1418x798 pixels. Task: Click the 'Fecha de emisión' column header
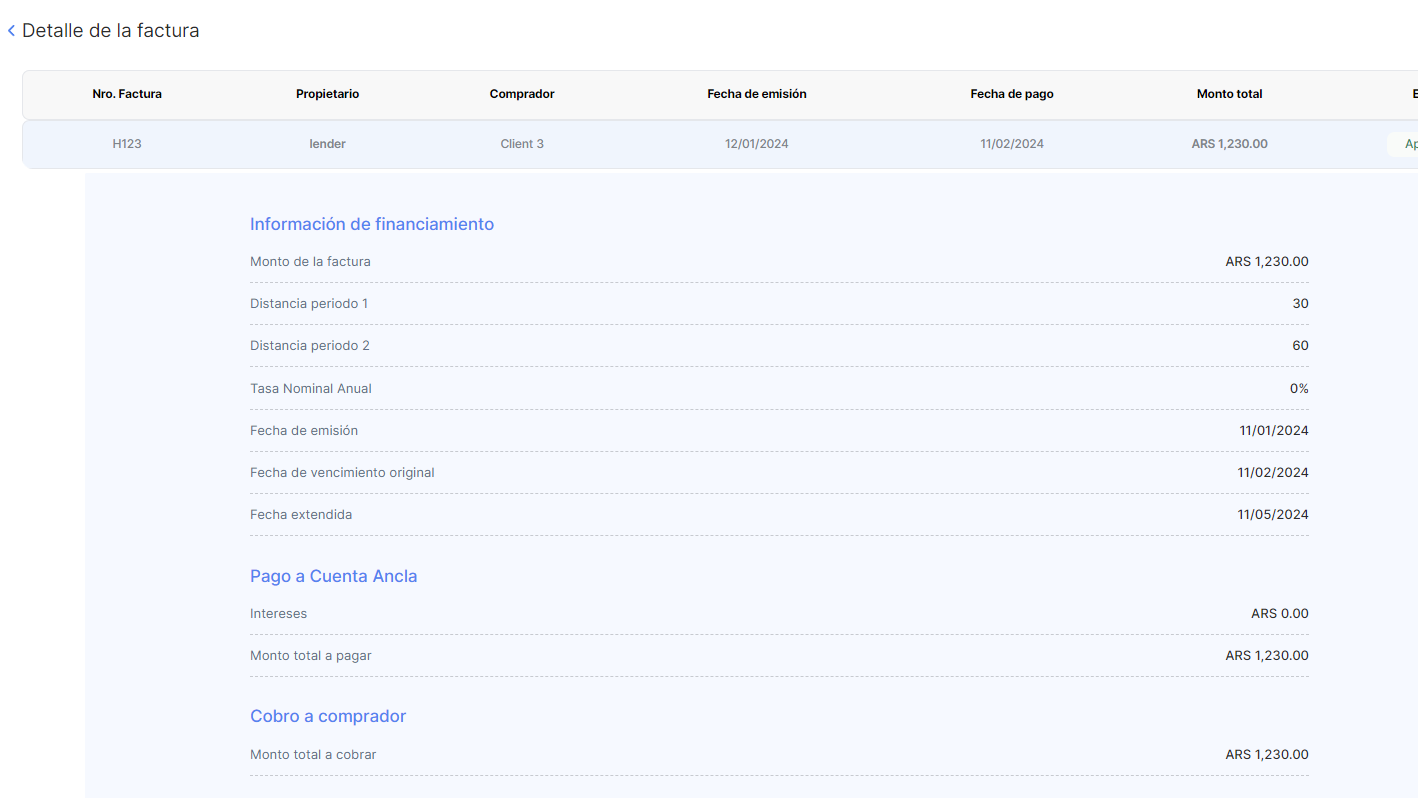click(x=756, y=94)
